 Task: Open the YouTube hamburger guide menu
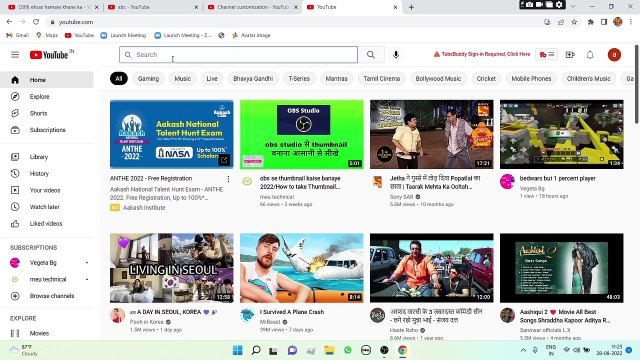(x=15, y=54)
